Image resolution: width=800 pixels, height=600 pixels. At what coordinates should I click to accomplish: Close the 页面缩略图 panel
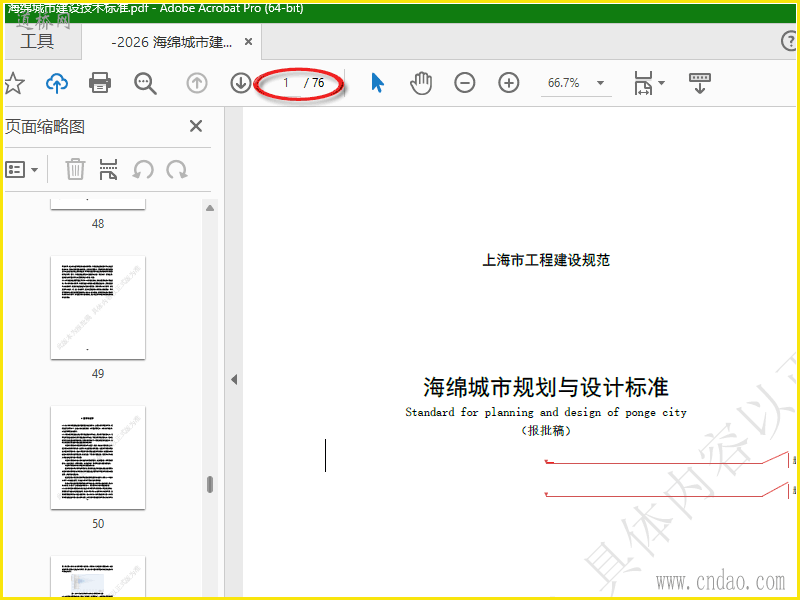[x=196, y=126]
